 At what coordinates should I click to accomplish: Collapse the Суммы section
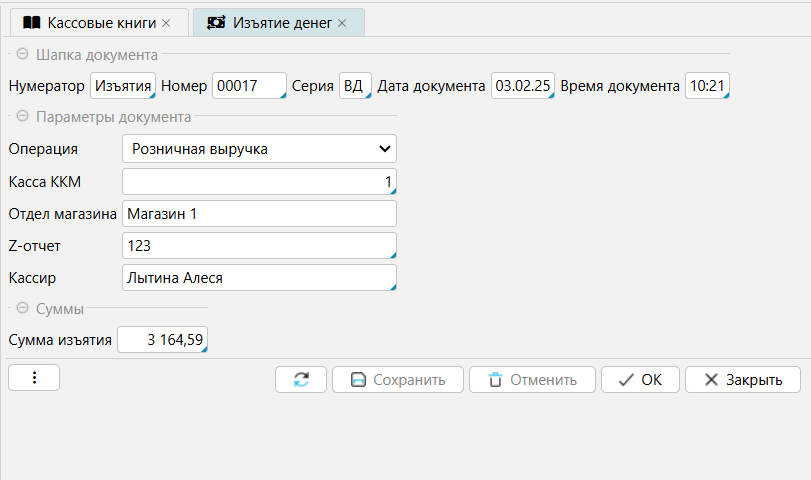22,309
